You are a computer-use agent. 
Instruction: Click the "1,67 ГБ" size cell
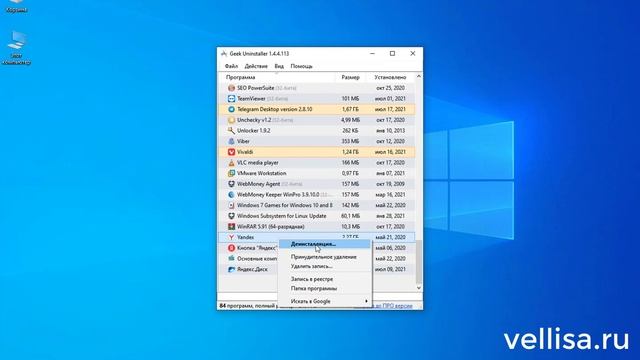[x=350, y=109]
